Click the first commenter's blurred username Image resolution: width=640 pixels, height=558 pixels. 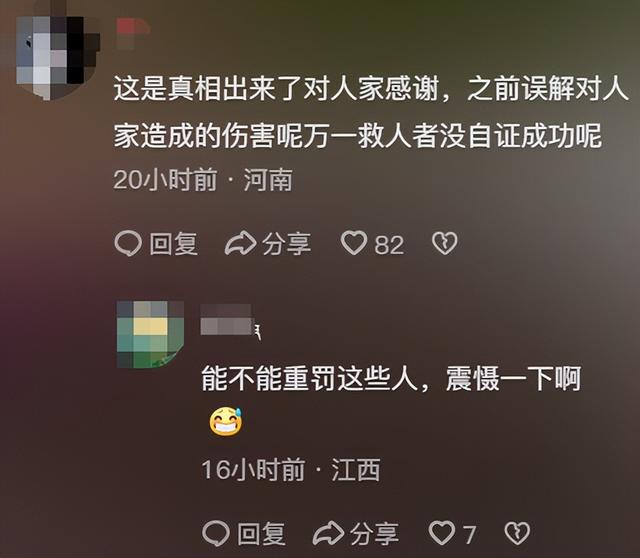coord(133,33)
